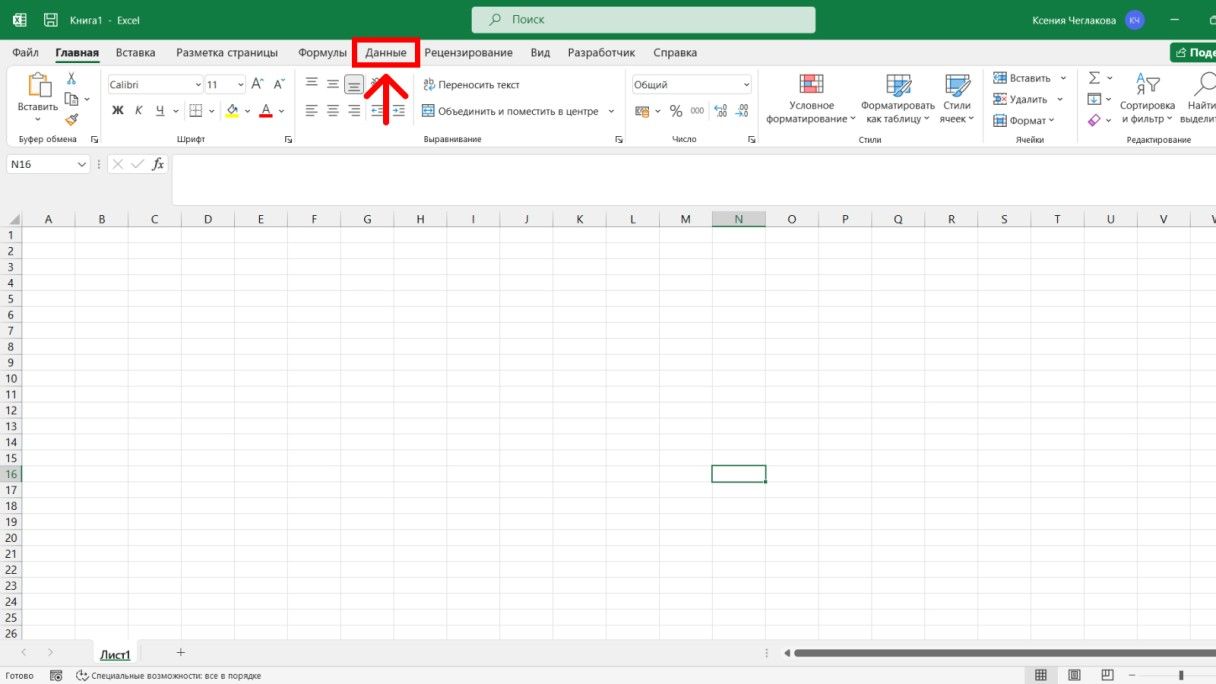This screenshot has height=684, width=1216.
Task: Click the zoom slider handle
Action: tap(1181, 676)
